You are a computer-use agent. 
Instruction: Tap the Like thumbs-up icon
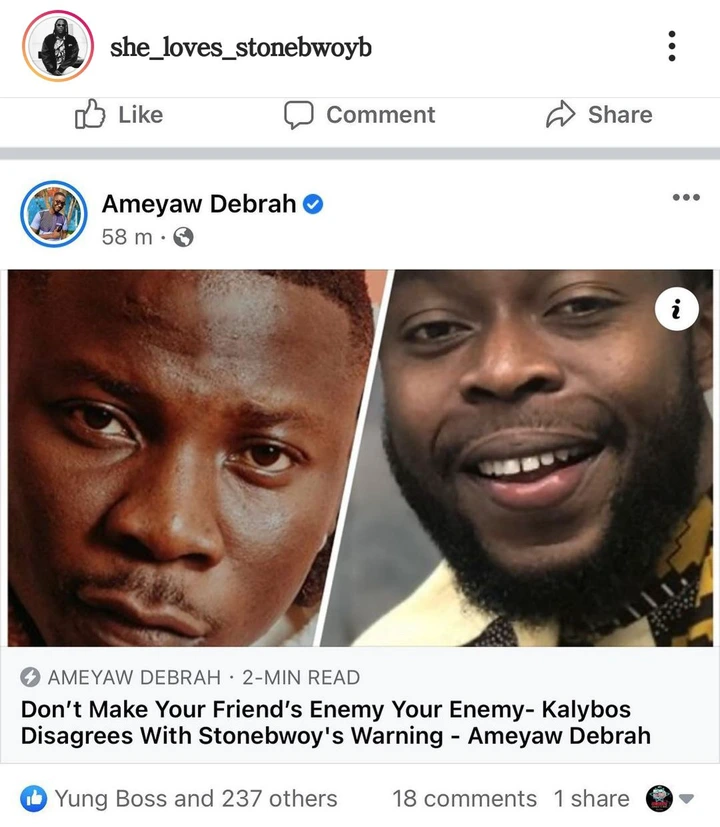(x=90, y=114)
